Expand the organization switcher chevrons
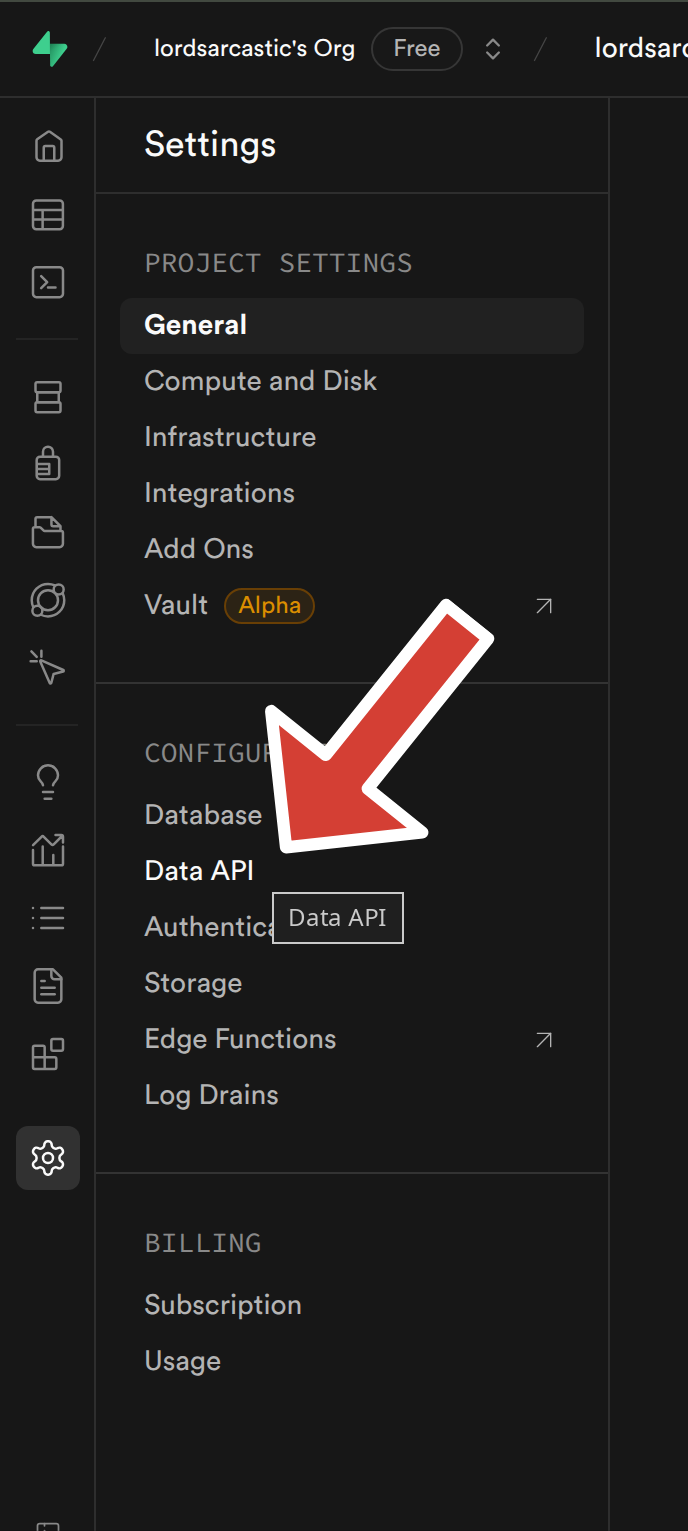688x1531 pixels. [493, 49]
